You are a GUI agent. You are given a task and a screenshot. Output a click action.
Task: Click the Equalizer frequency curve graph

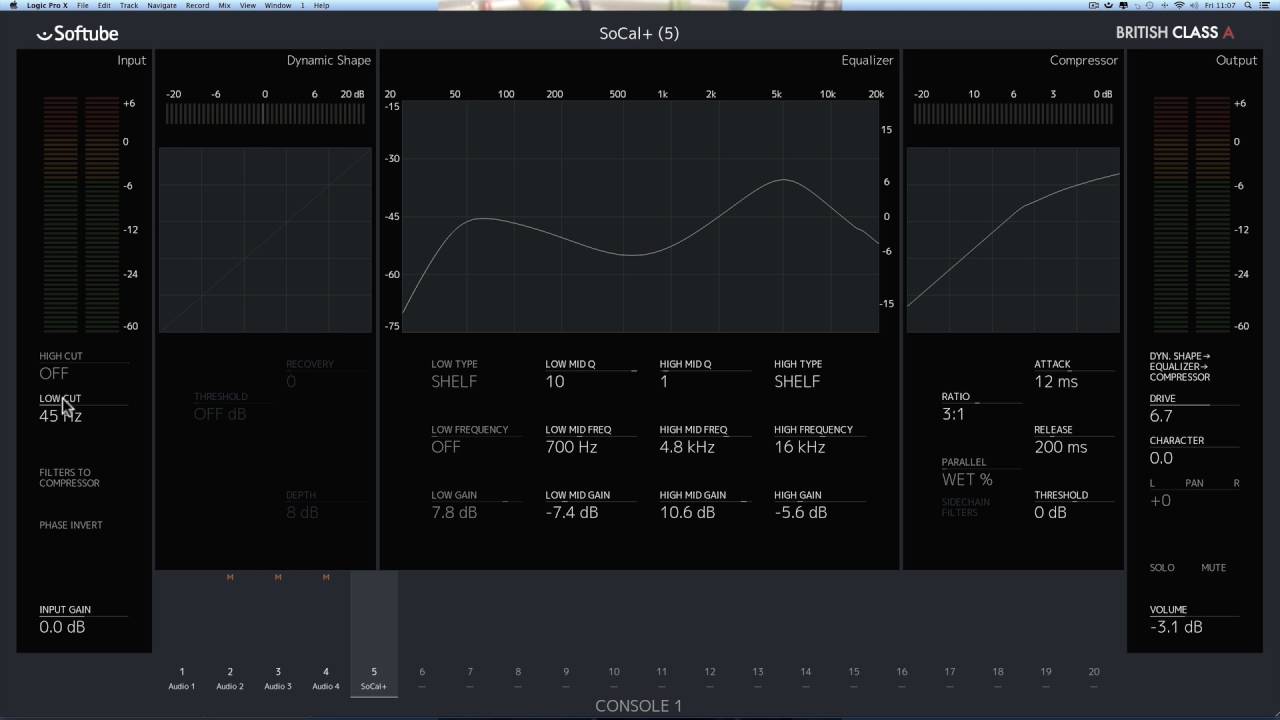[x=640, y=216]
